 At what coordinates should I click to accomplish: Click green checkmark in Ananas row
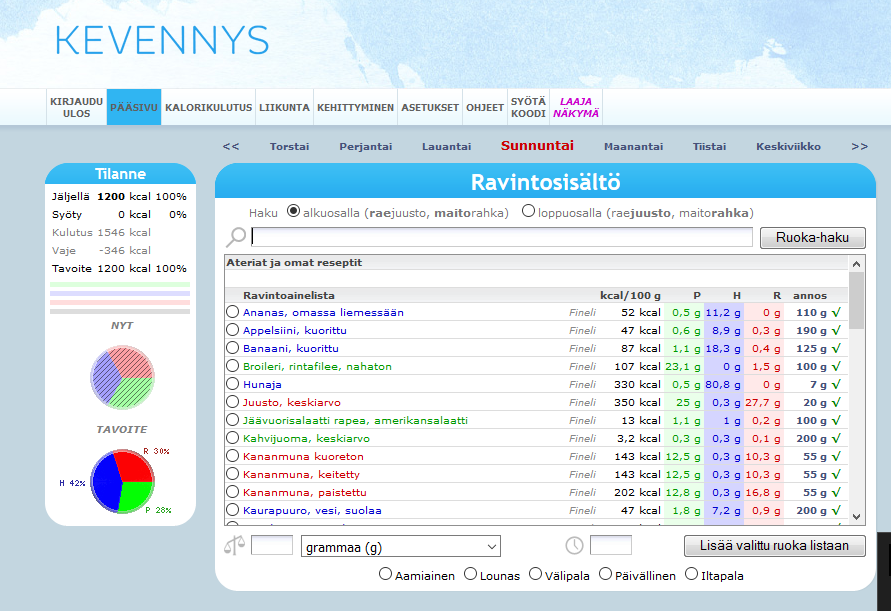click(x=836, y=312)
